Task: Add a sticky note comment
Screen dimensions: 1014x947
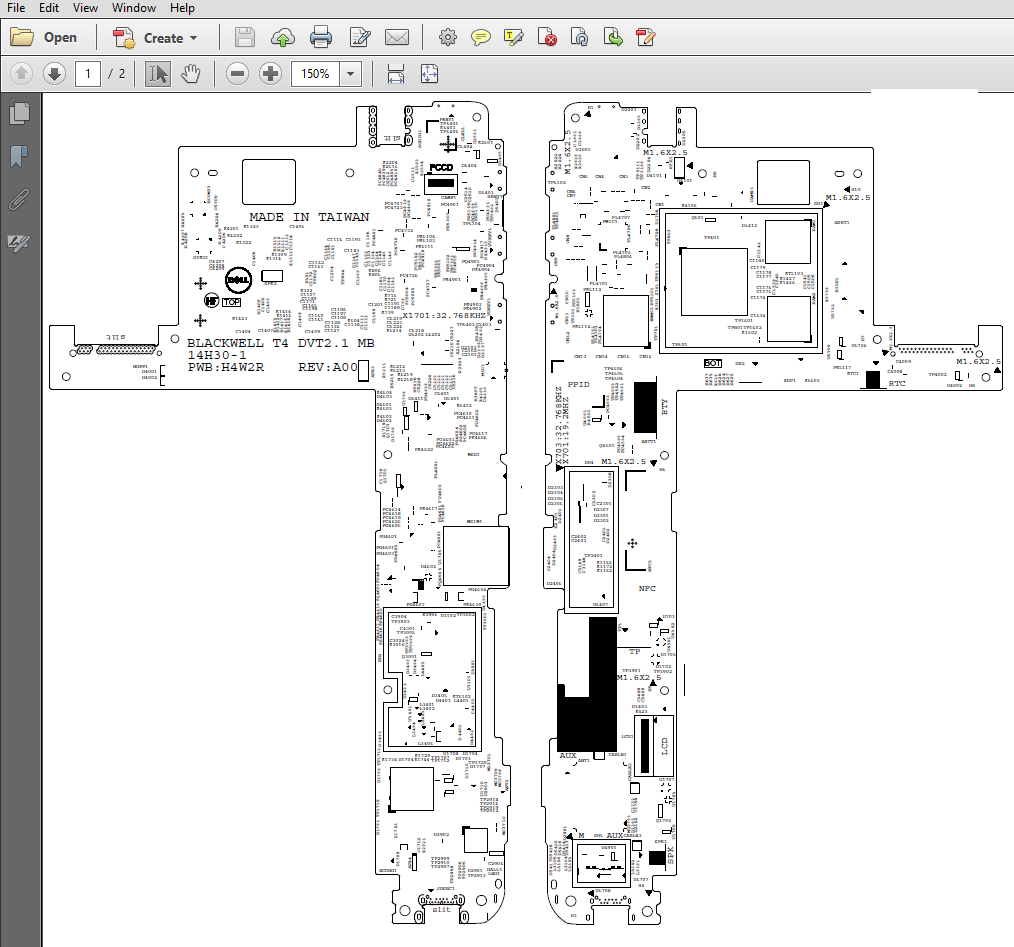Action: point(481,38)
